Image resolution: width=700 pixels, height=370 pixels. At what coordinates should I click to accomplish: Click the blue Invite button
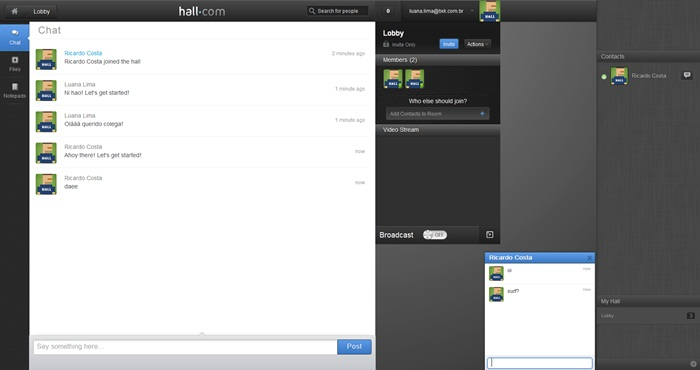(448, 44)
